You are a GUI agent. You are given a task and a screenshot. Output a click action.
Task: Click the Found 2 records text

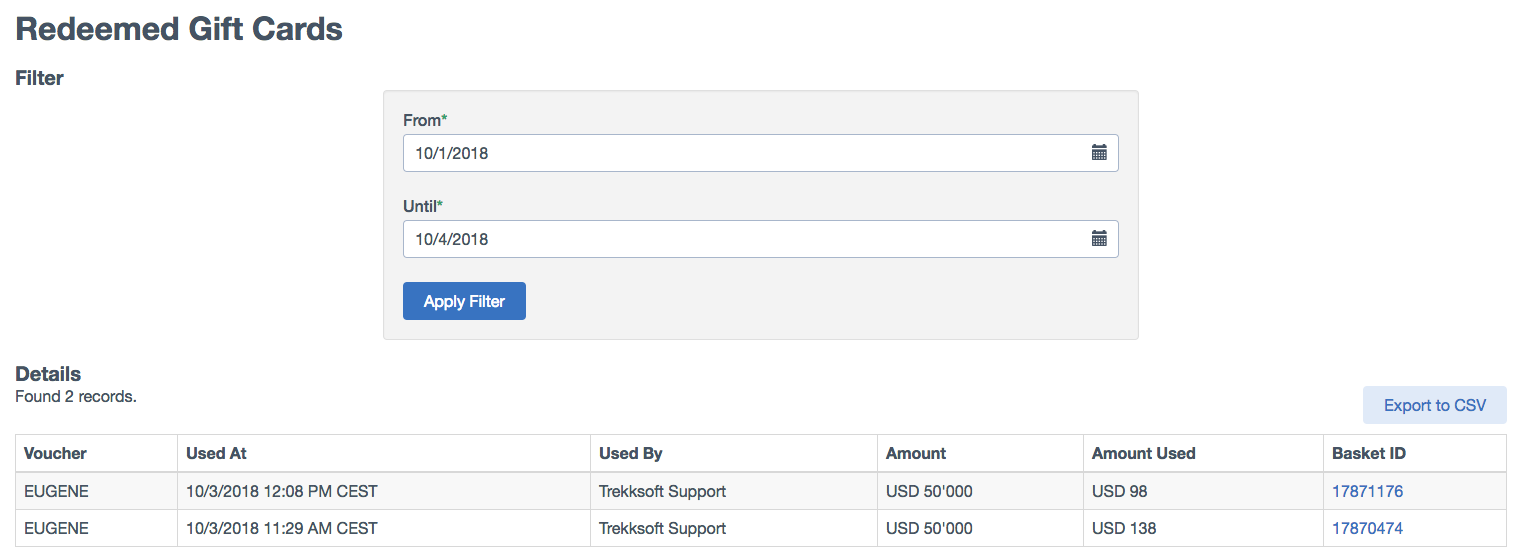(x=76, y=396)
